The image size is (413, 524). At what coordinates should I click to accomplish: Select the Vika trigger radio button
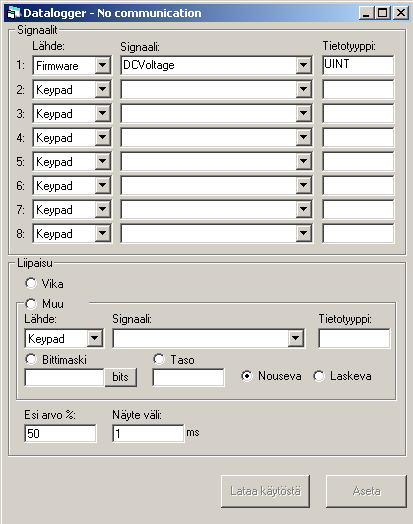pos(31,283)
